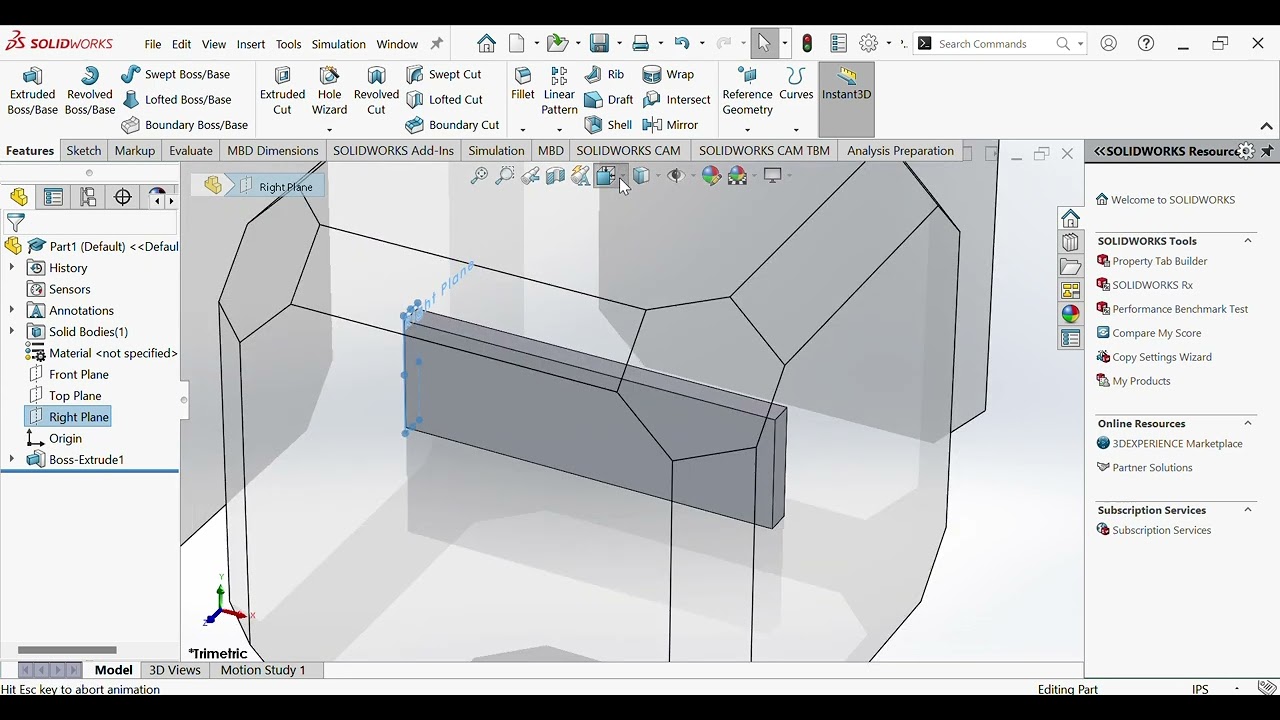
Task: Click the Rib tool
Action: [x=605, y=74]
